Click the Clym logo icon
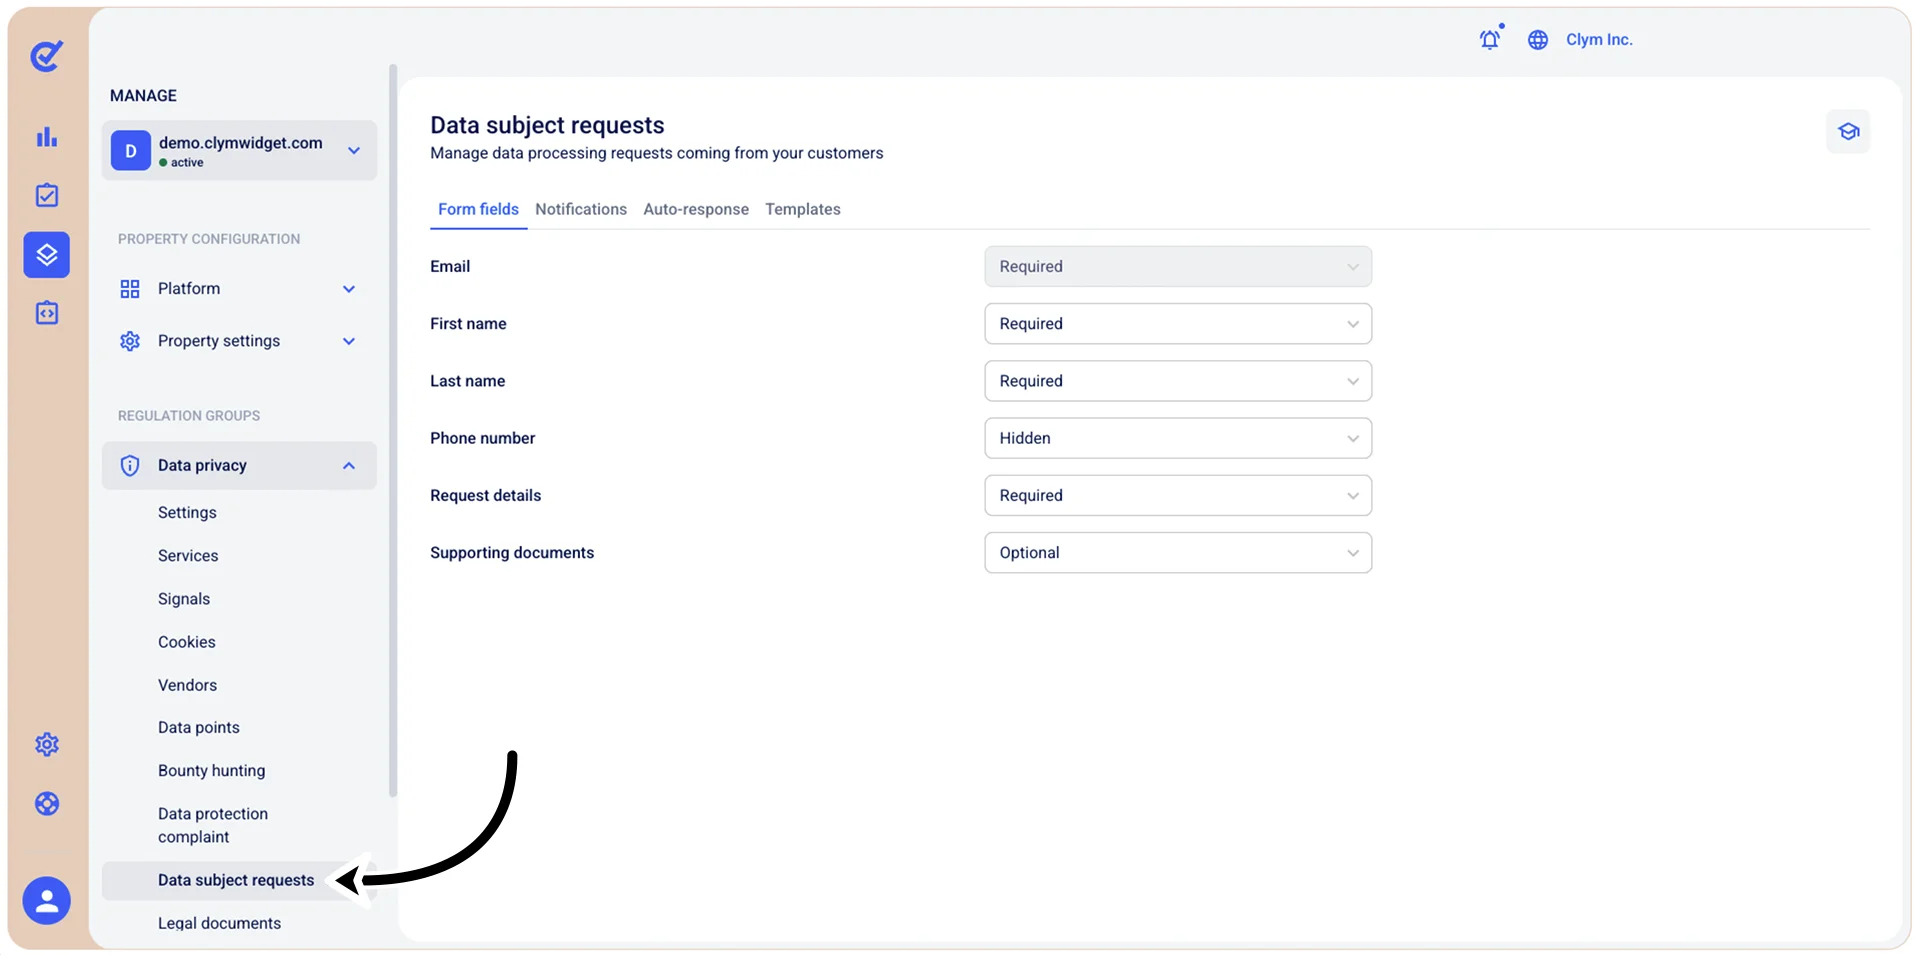Viewport: 1917px width, 955px height. (46, 56)
